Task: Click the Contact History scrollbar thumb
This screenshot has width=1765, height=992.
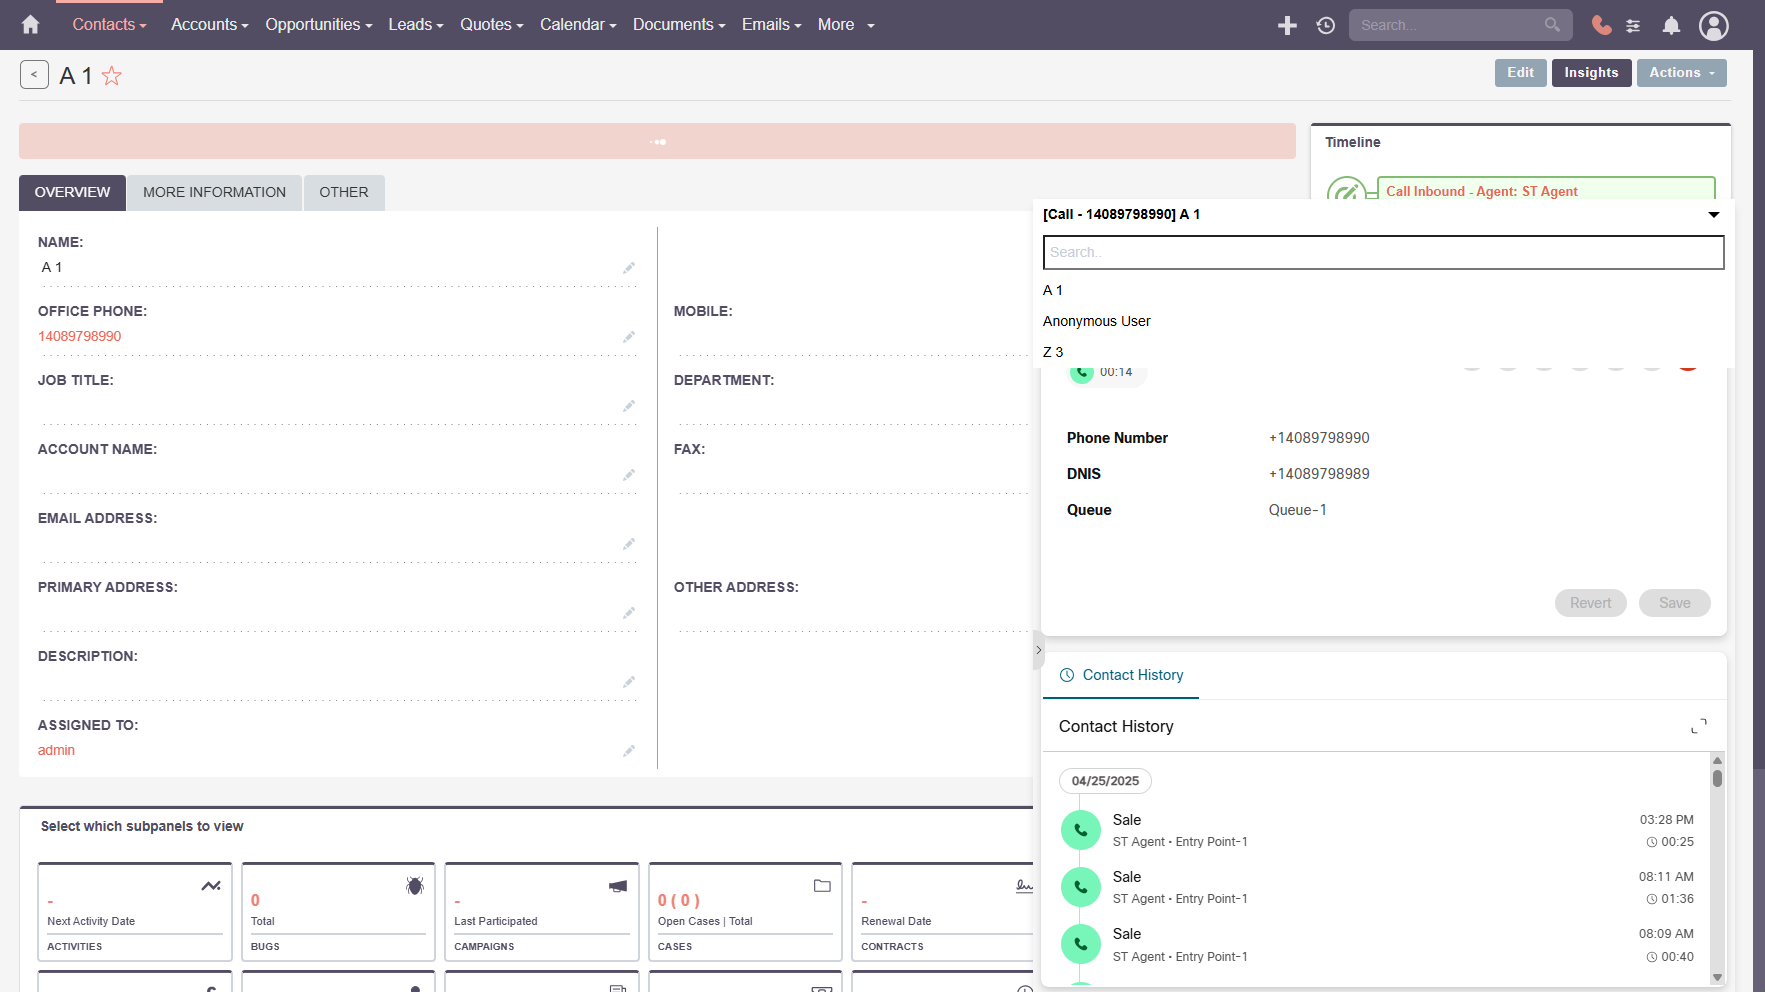Action: (x=1717, y=778)
